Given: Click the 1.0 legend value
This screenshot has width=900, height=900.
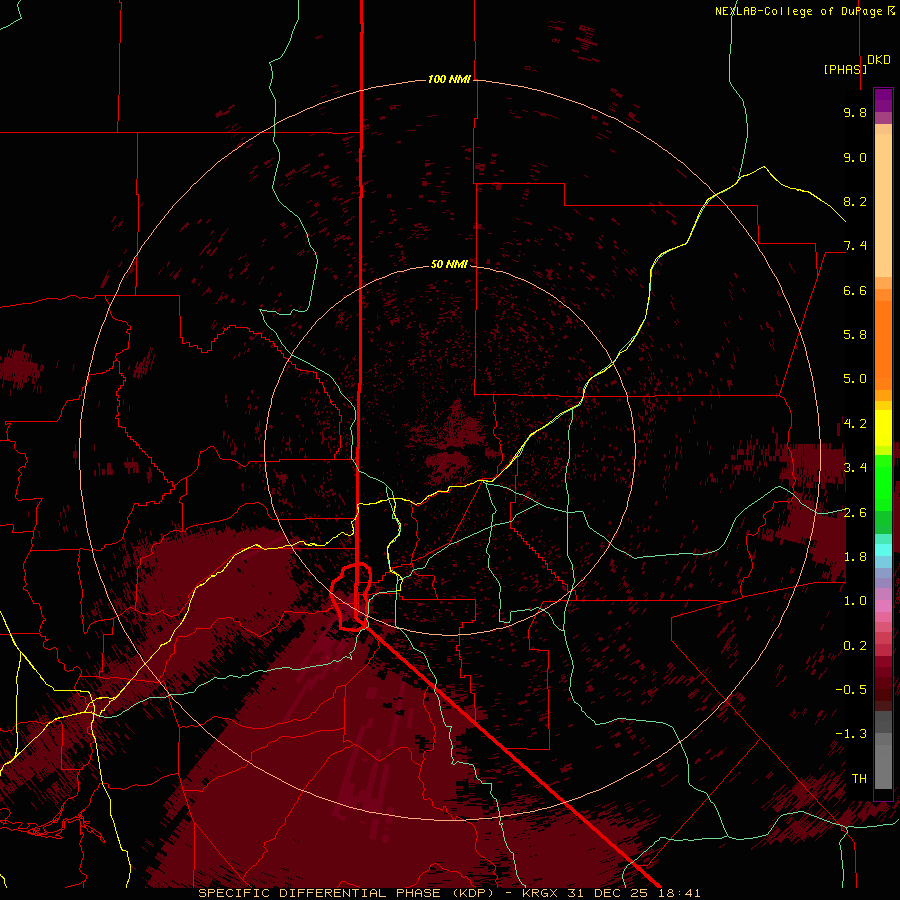Looking at the screenshot, I should (855, 601).
